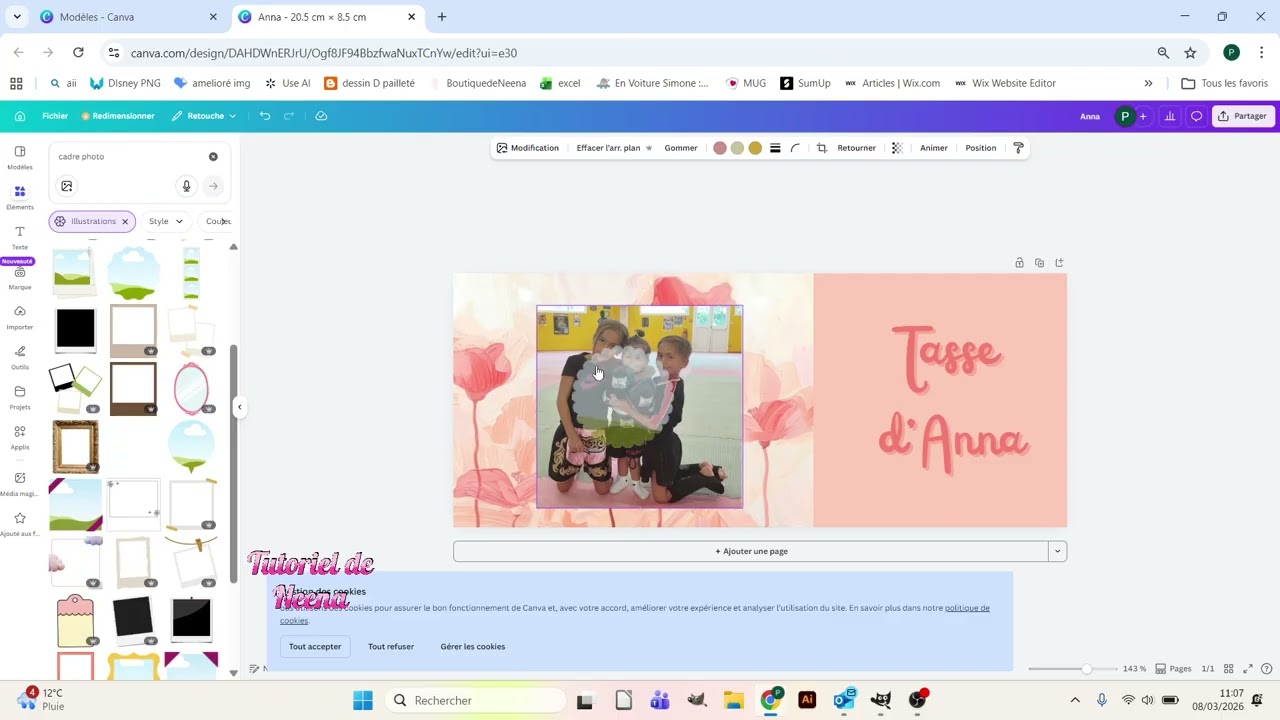The width and height of the screenshot is (1280, 720).
Task: Open the help question mark
Action: click(x=1267, y=669)
